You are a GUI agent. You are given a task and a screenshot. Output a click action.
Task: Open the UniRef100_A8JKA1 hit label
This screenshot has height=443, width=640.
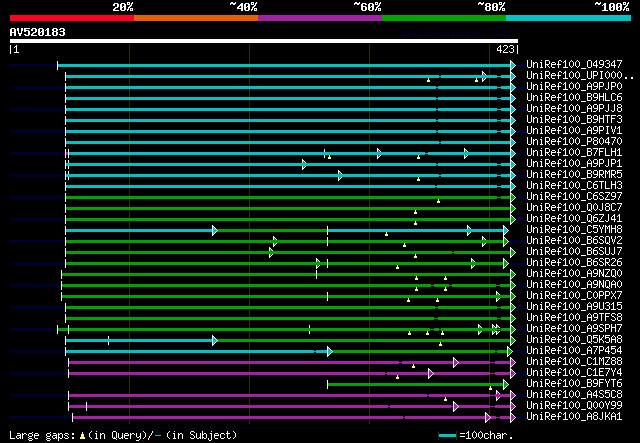point(573,416)
